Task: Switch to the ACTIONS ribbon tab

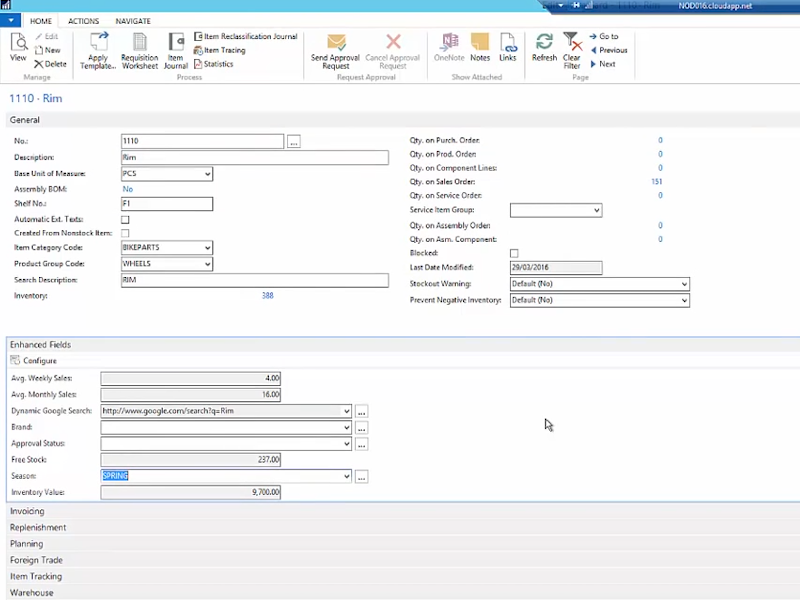Action: coord(84,21)
